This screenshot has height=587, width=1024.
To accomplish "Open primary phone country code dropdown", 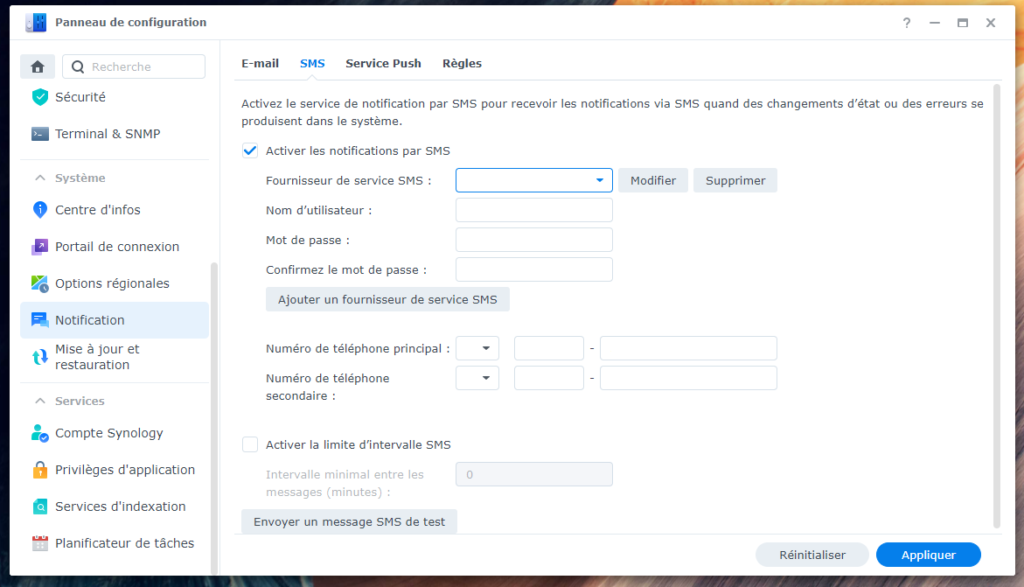I will (x=477, y=348).
